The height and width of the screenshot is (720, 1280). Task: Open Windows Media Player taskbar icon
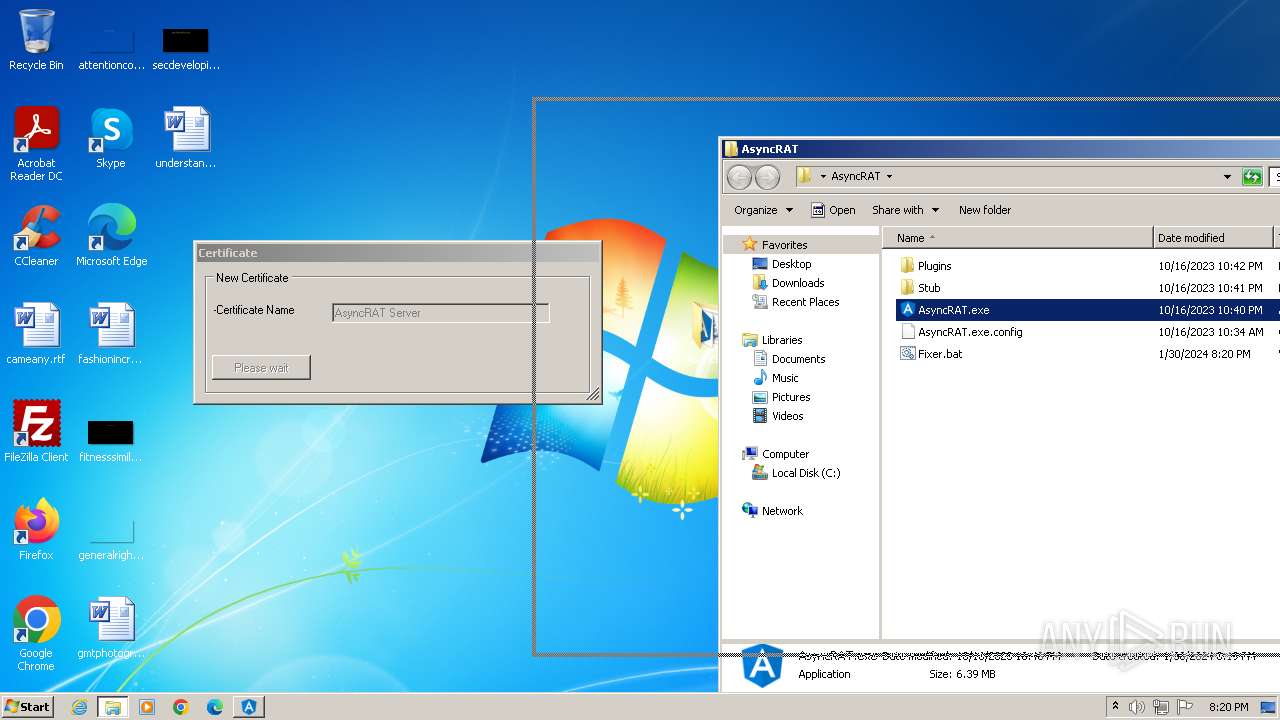(x=147, y=707)
